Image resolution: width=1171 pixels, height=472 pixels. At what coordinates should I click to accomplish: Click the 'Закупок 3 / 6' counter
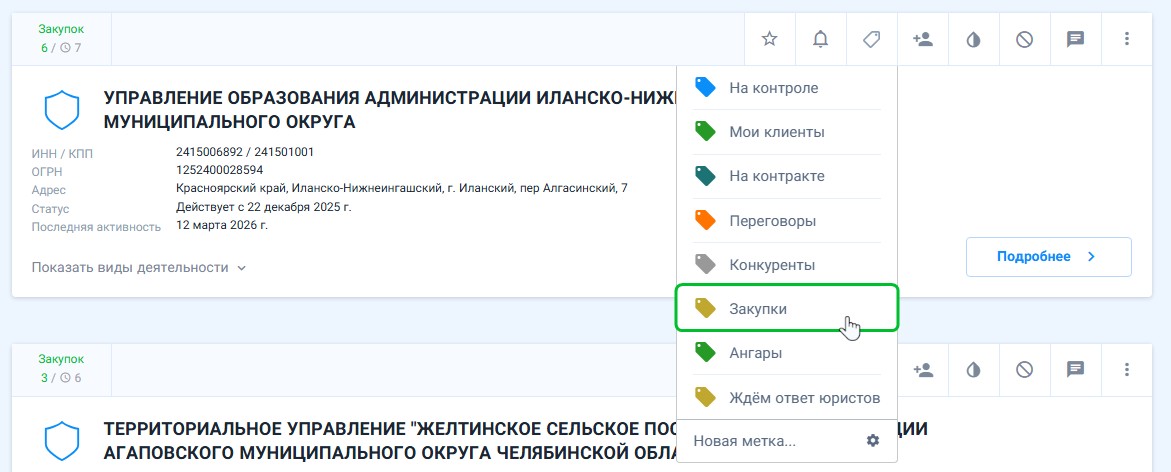pos(61,368)
